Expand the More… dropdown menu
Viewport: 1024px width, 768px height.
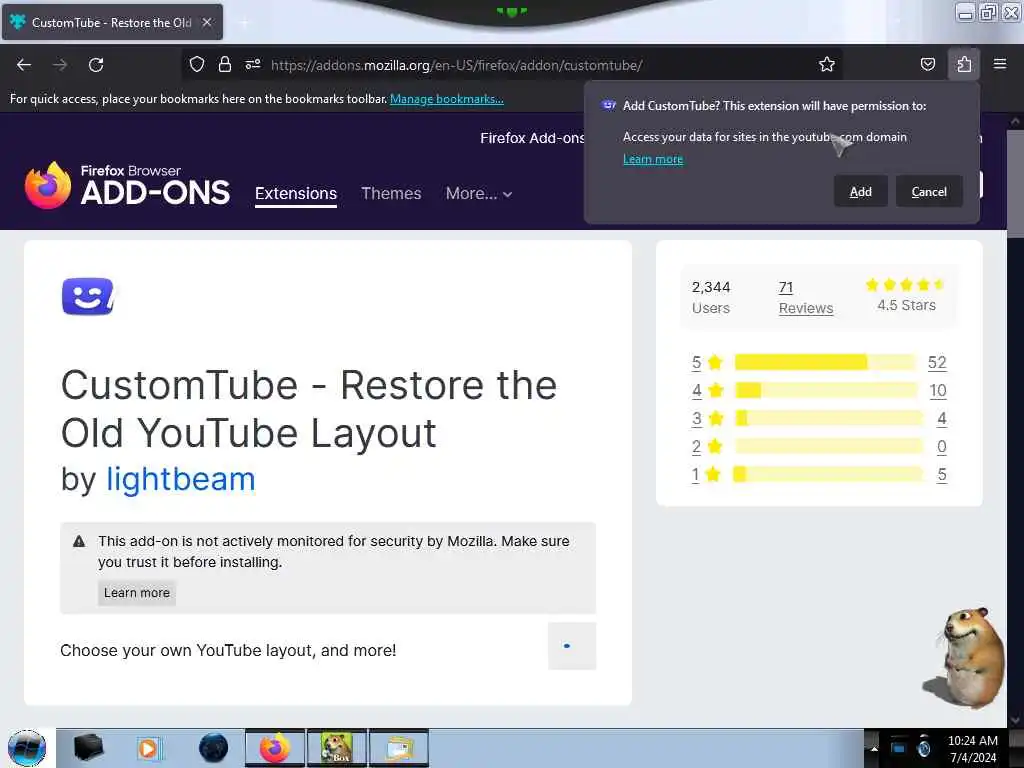click(x=479, y=193)
